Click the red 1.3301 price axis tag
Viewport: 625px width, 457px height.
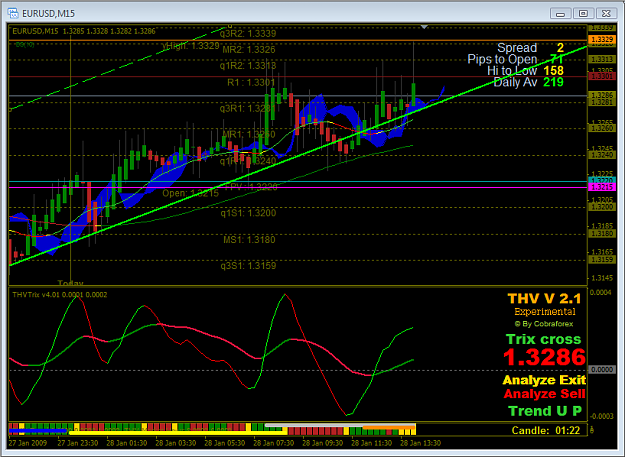click(x=602, y=76)
